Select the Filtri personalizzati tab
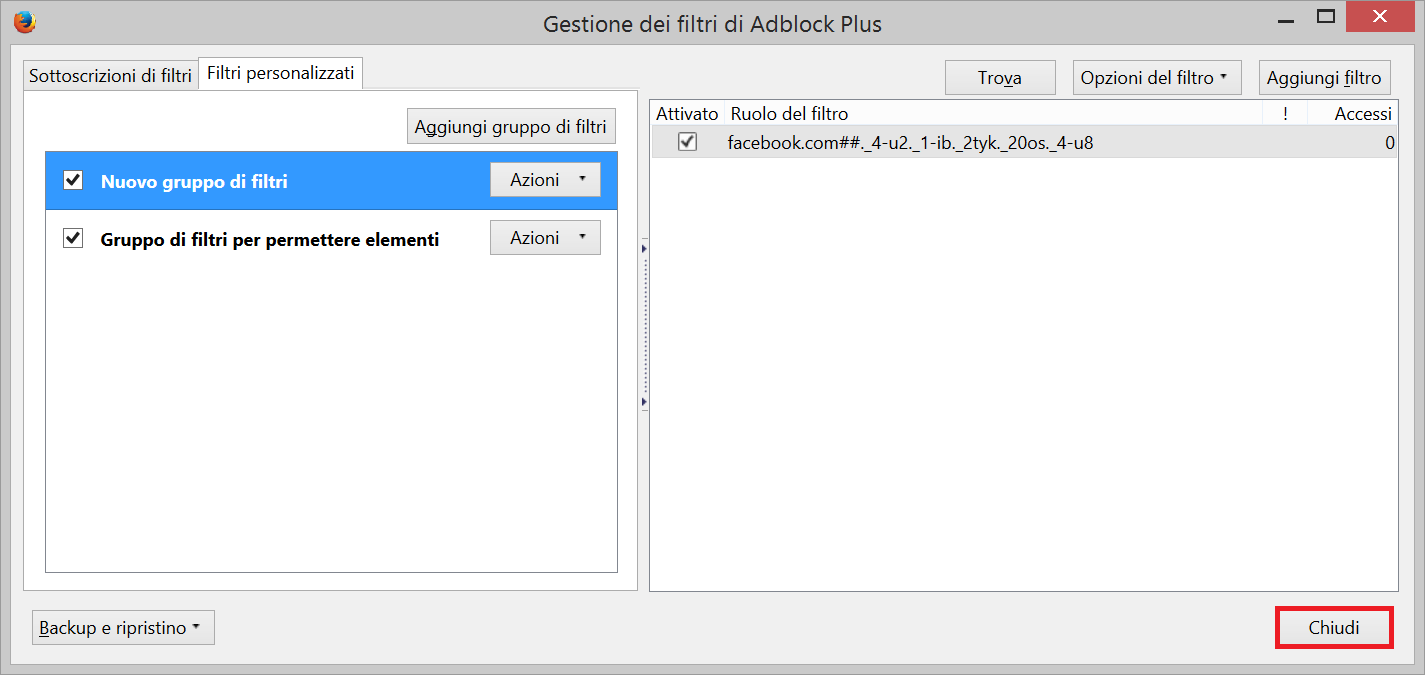Screen dimensions: 1425x675 point(281,73)
